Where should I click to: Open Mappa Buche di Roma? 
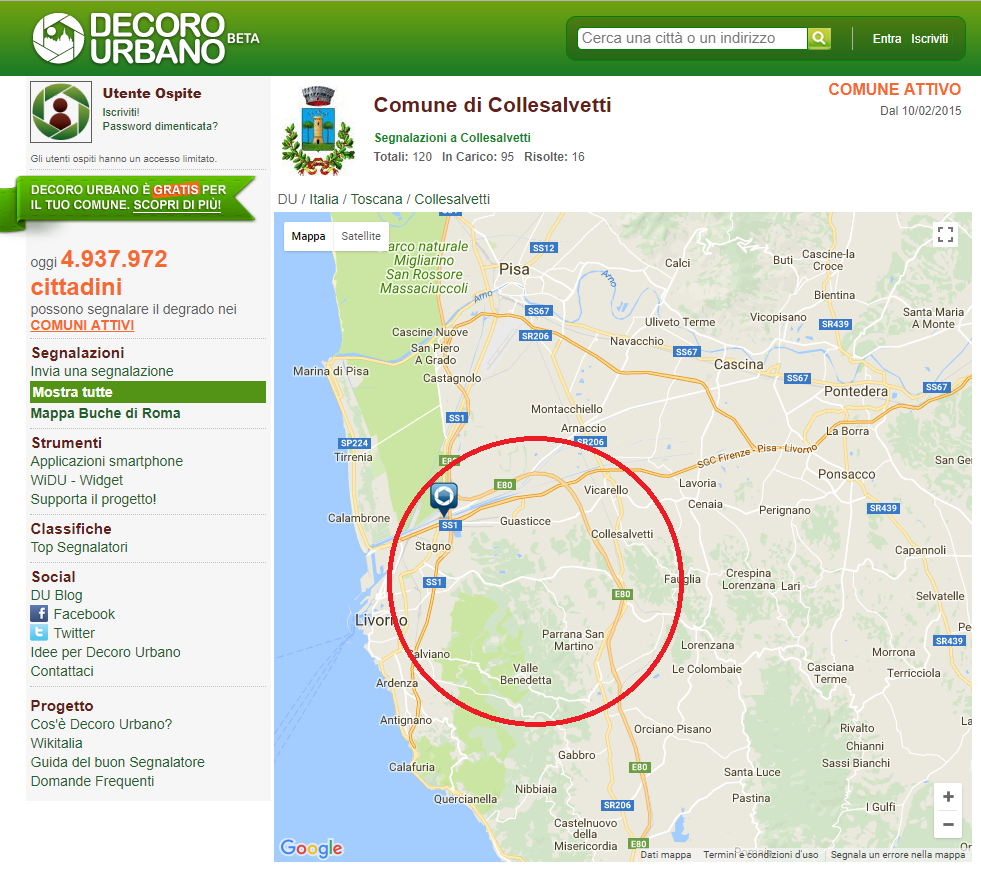(105, 413)
